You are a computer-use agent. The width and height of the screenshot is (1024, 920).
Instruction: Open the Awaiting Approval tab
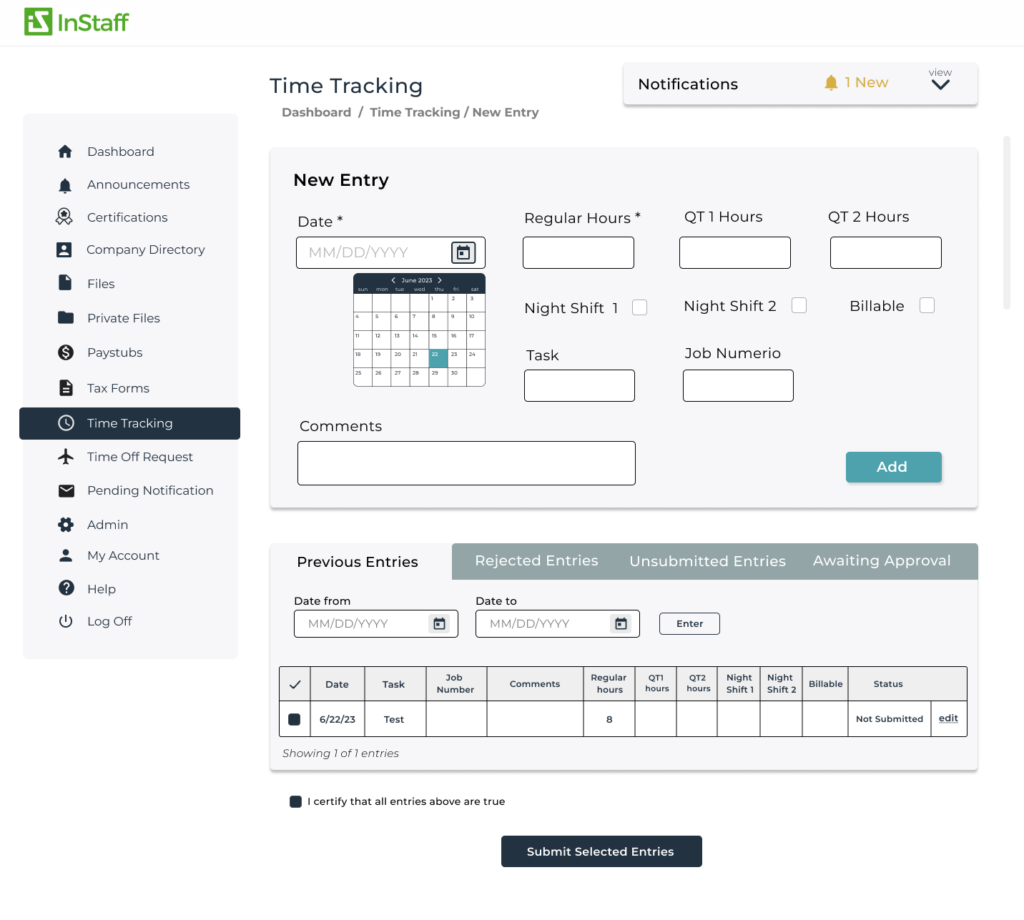881,561
